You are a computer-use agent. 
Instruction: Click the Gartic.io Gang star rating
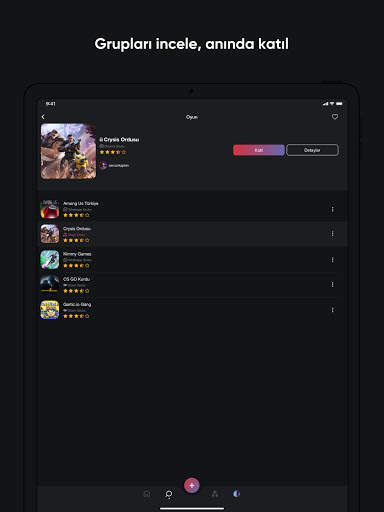pos(76,316)
